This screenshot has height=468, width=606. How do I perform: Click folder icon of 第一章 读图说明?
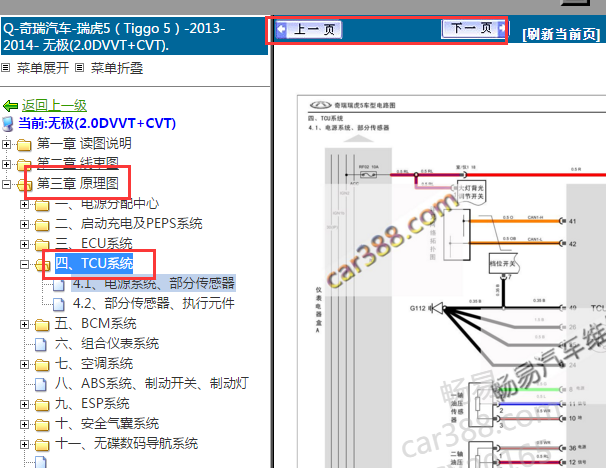tap(24, 145)
